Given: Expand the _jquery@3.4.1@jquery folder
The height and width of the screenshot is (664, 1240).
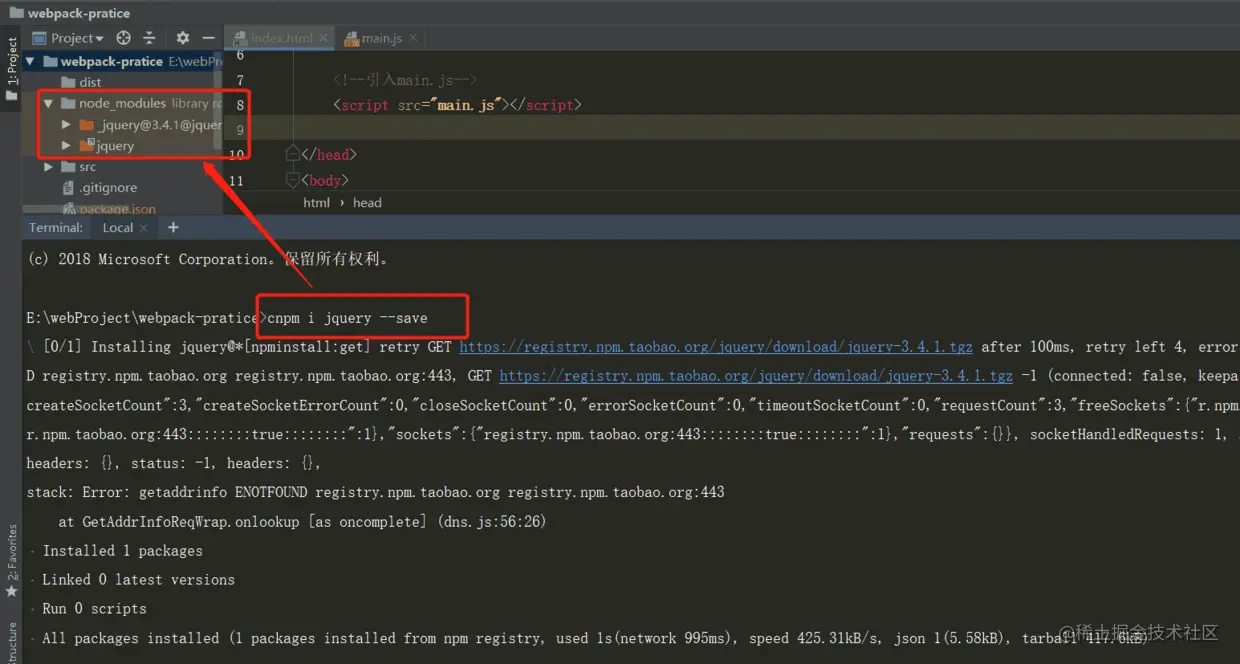Looking at the screenshot, I should (66, 125).
